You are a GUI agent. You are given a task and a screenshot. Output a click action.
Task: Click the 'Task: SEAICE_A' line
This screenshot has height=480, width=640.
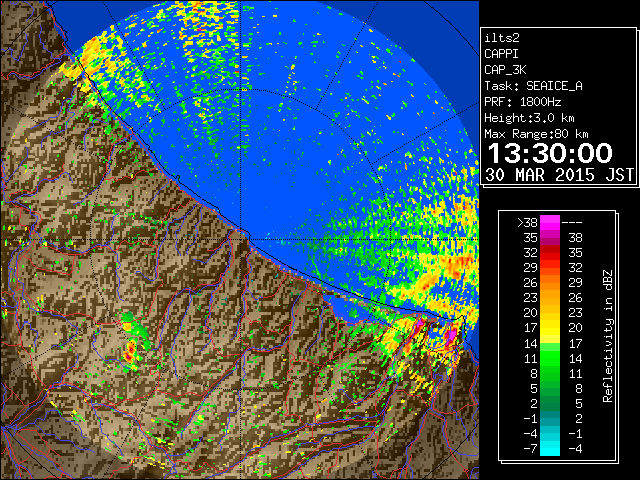(x=533, y=86)
